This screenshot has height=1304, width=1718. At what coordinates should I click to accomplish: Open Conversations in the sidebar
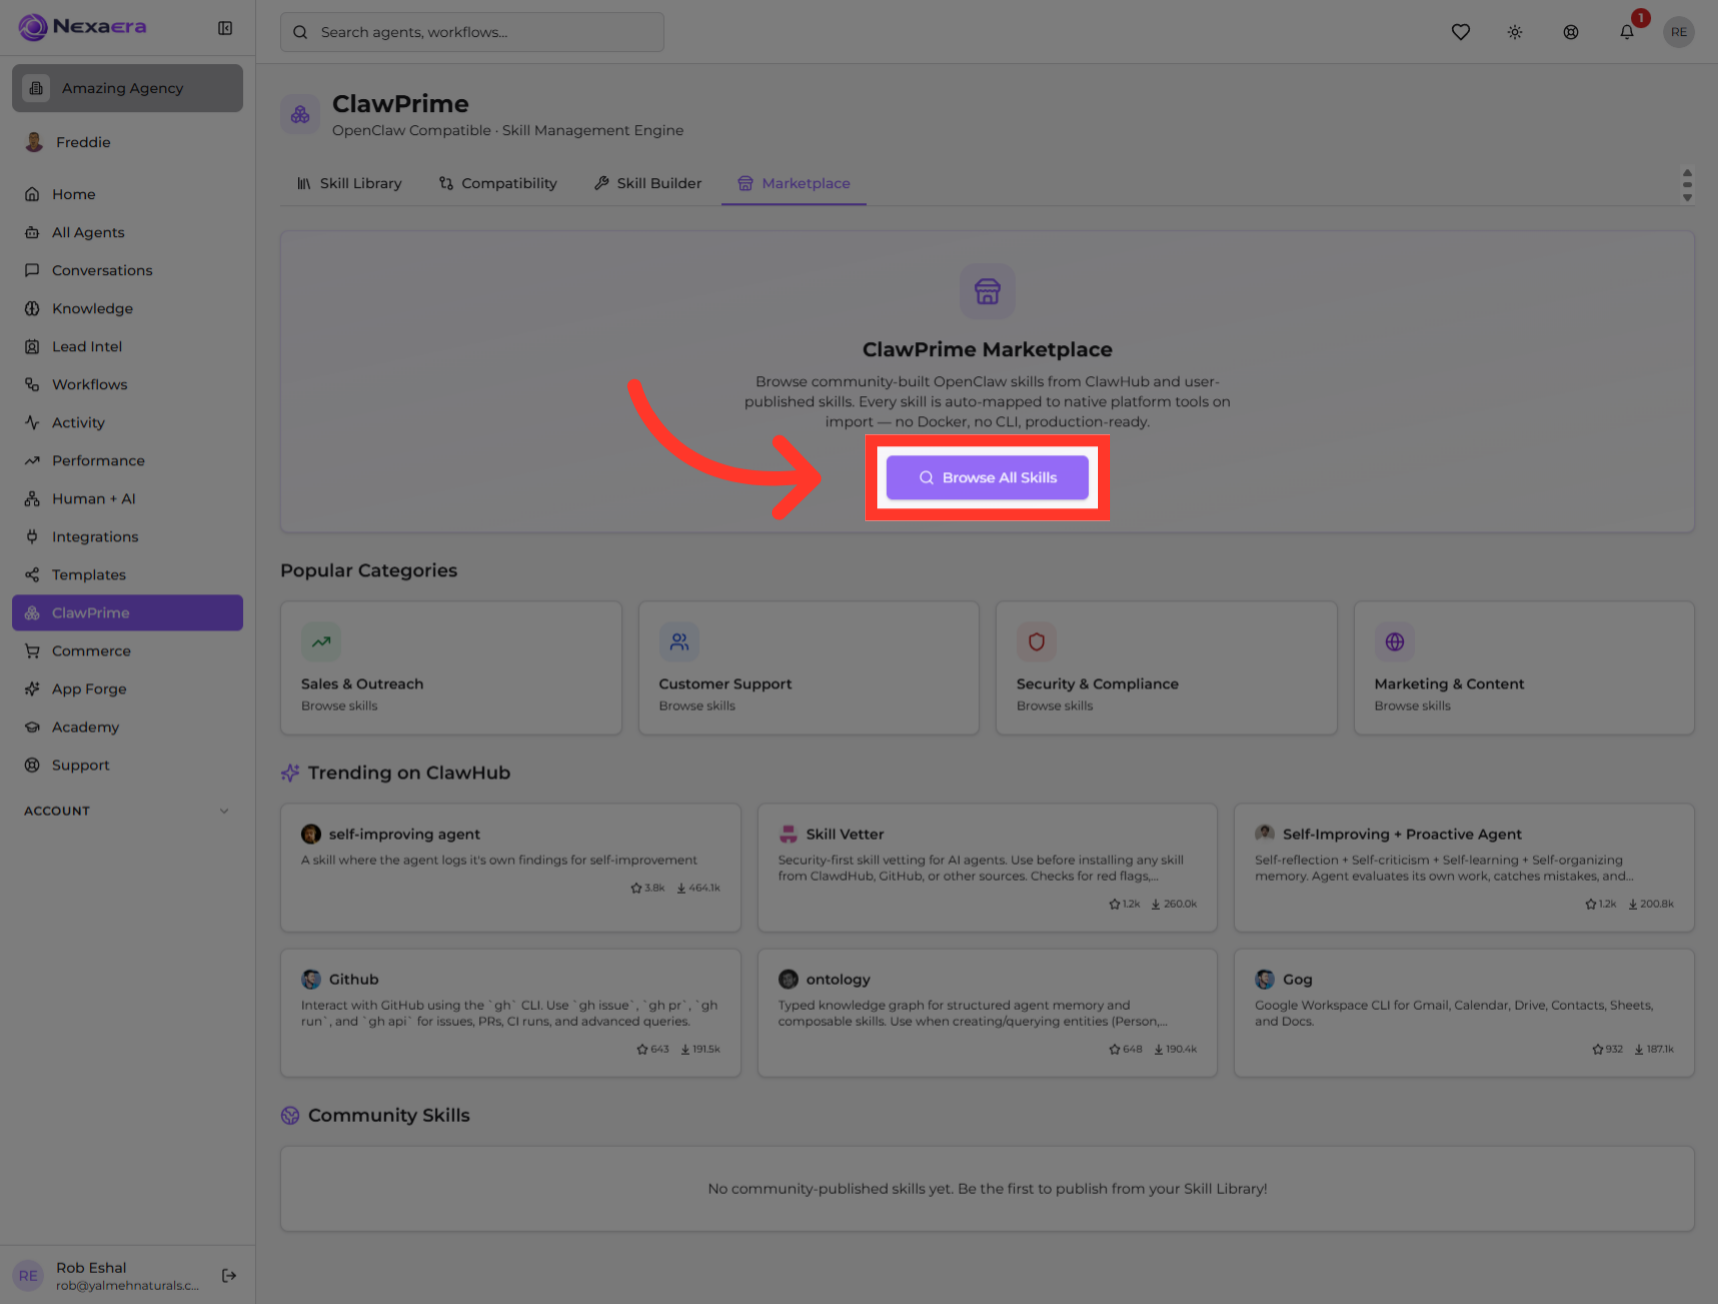pyautogui.click(x=127, y=270)
